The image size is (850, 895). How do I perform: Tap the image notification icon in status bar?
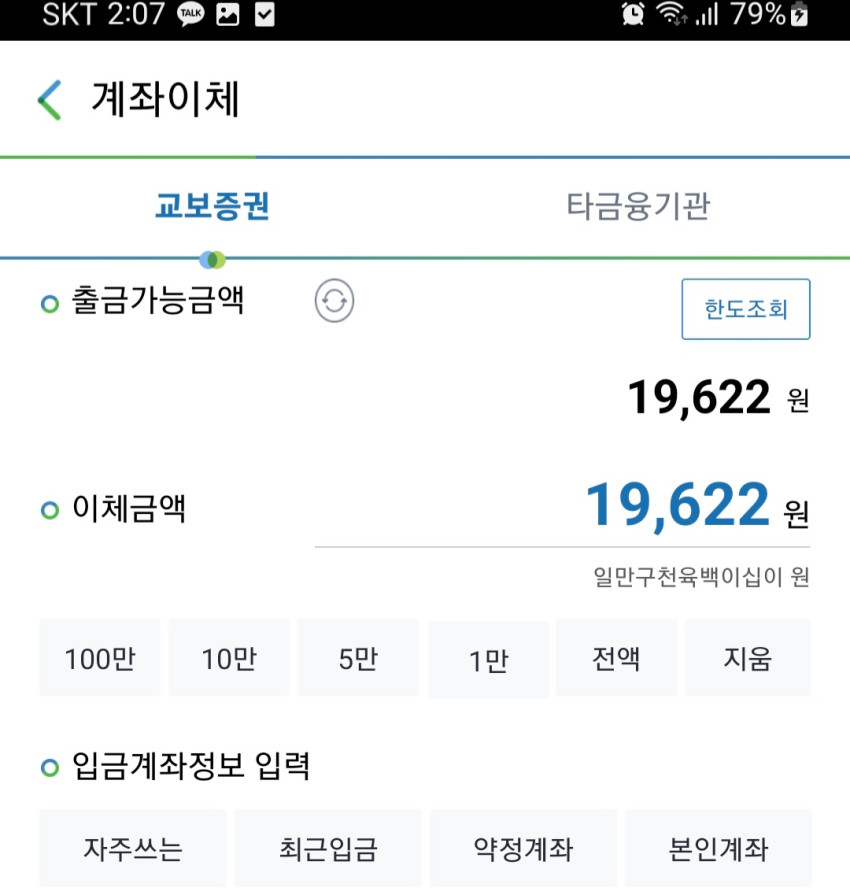click(227, 14)
